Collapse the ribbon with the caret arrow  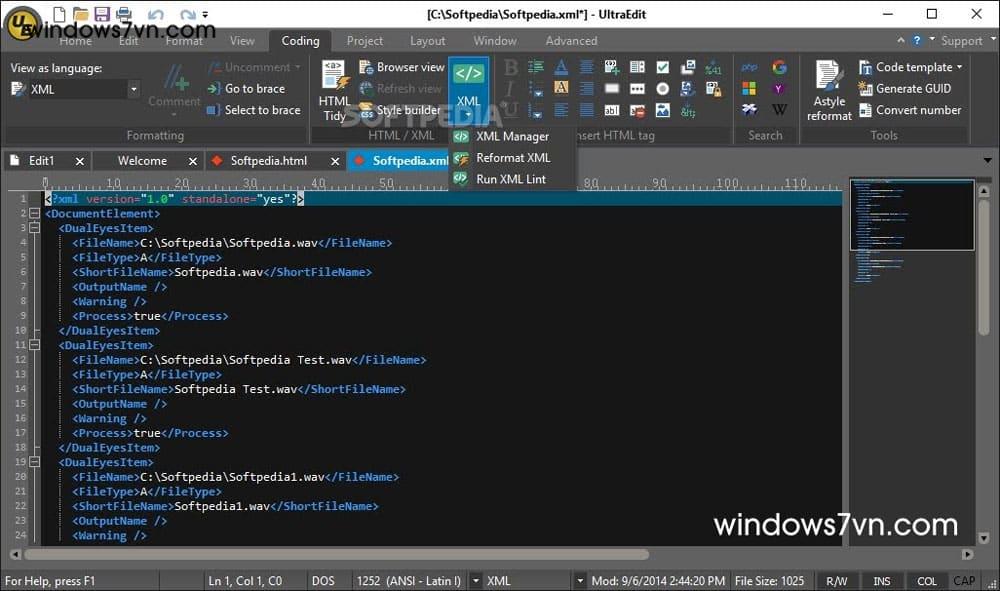click(901, 40)
